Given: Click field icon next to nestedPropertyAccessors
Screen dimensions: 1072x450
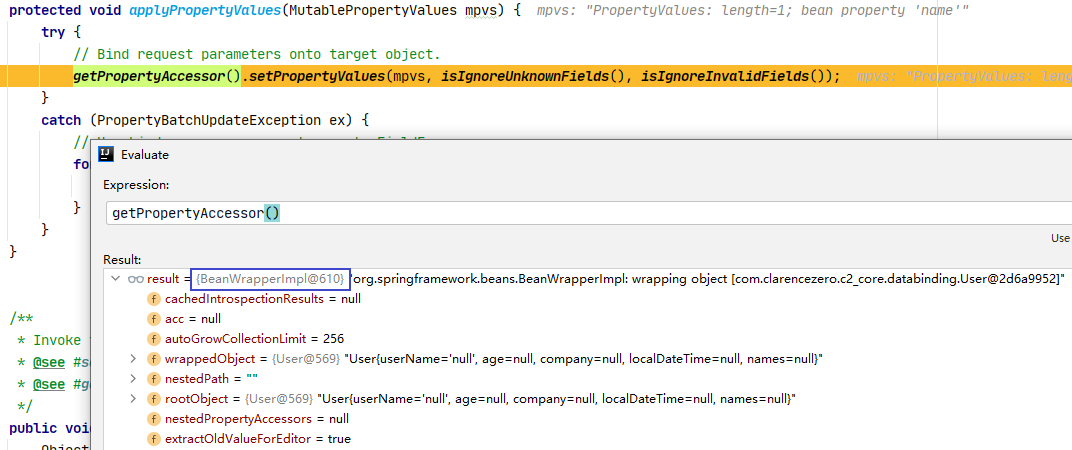Looking at the screenshot, I should tap(154, 418).
